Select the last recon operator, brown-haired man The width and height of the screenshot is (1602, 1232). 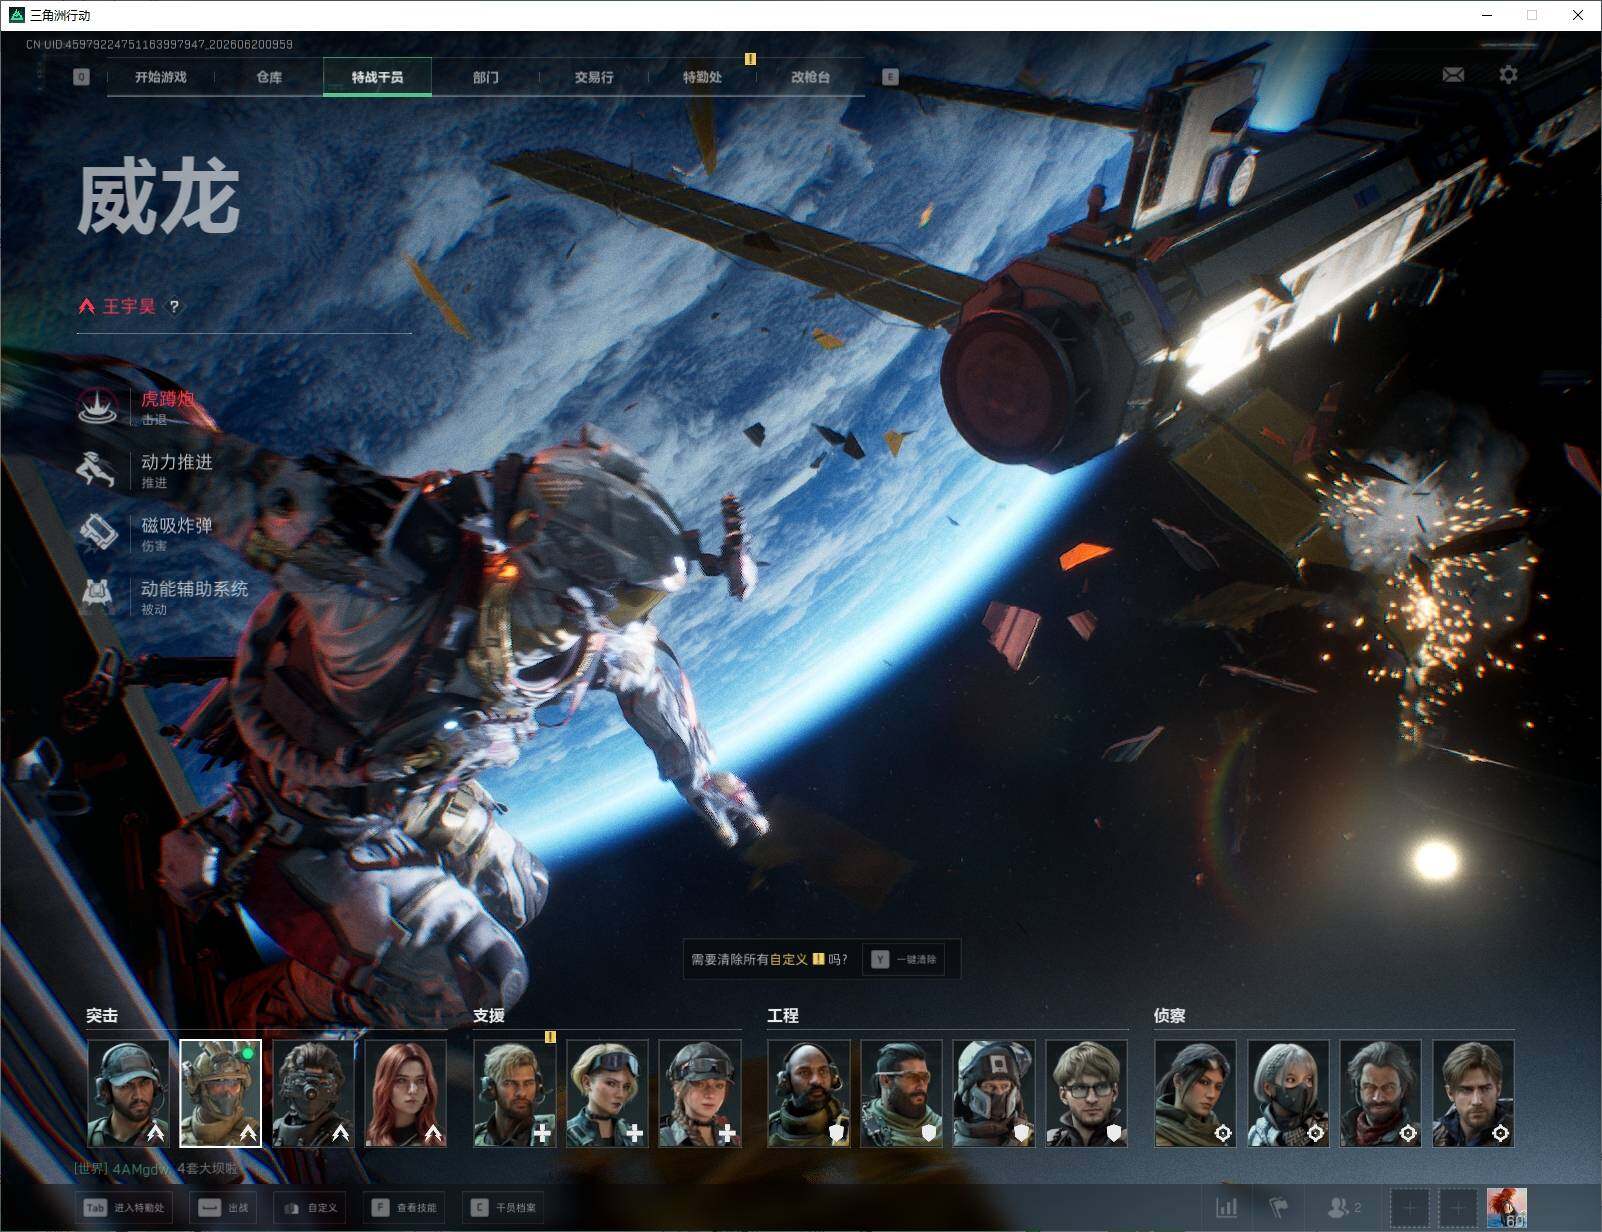[x=1473, y=1093]
